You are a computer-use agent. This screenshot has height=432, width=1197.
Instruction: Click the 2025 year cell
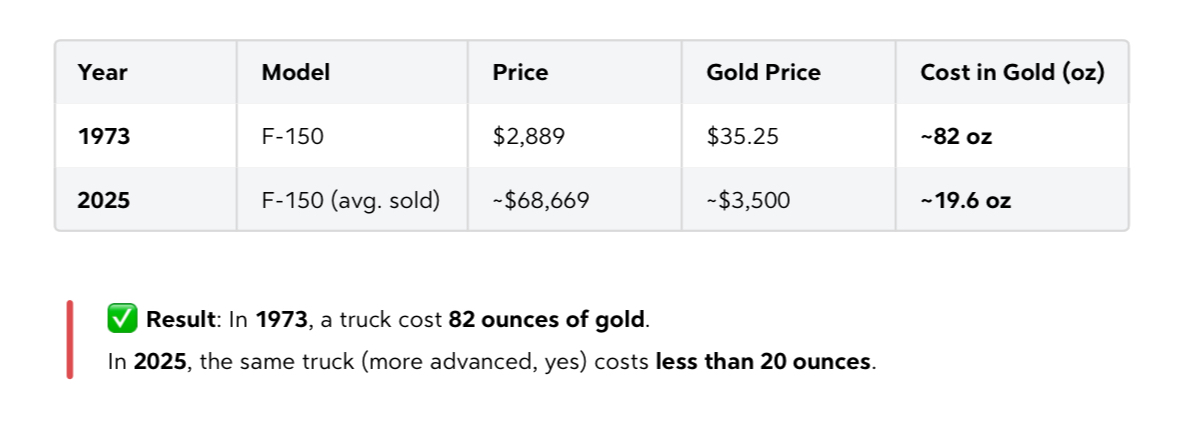pos(104,200)
